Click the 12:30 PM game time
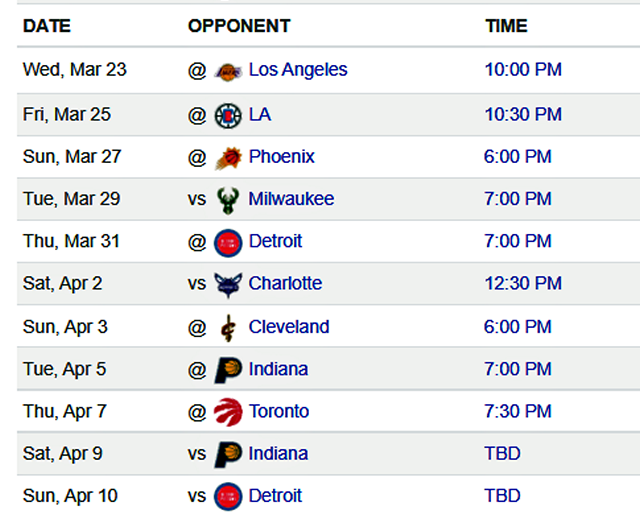Viewport: 640px width, 515px height. click(523, 284)
